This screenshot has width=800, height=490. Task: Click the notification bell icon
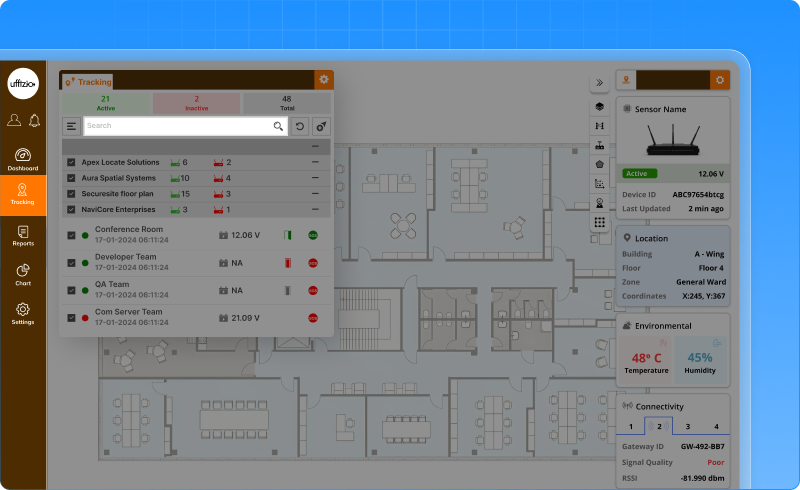tap(34, 121)
